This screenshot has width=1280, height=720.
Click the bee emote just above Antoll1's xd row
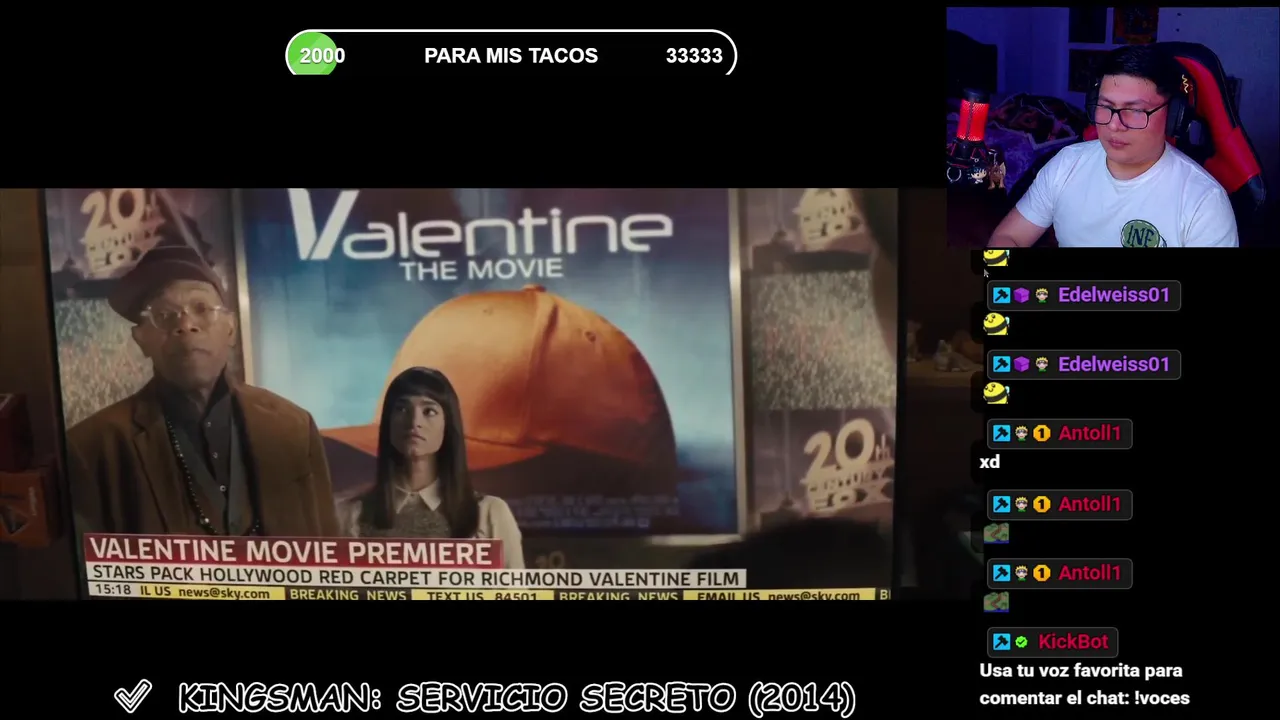(996, 393)
